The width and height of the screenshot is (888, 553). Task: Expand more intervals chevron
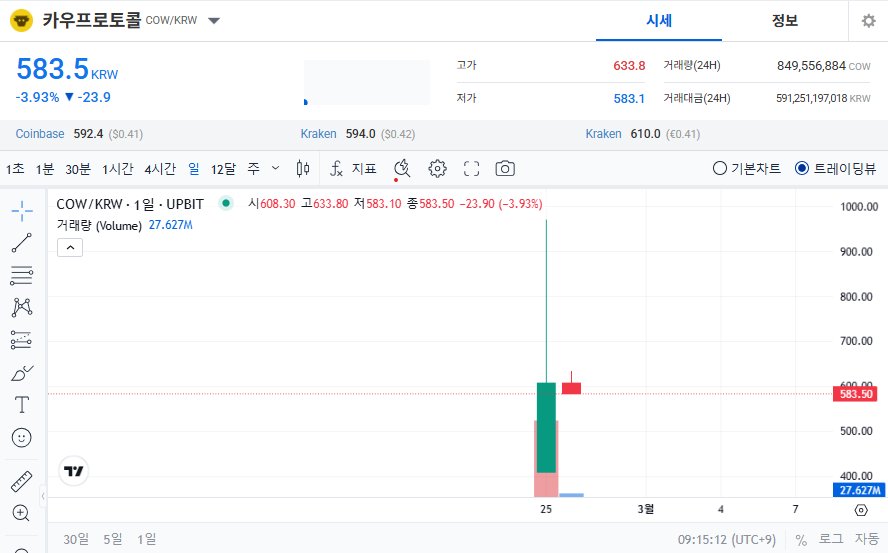[276, 168]
